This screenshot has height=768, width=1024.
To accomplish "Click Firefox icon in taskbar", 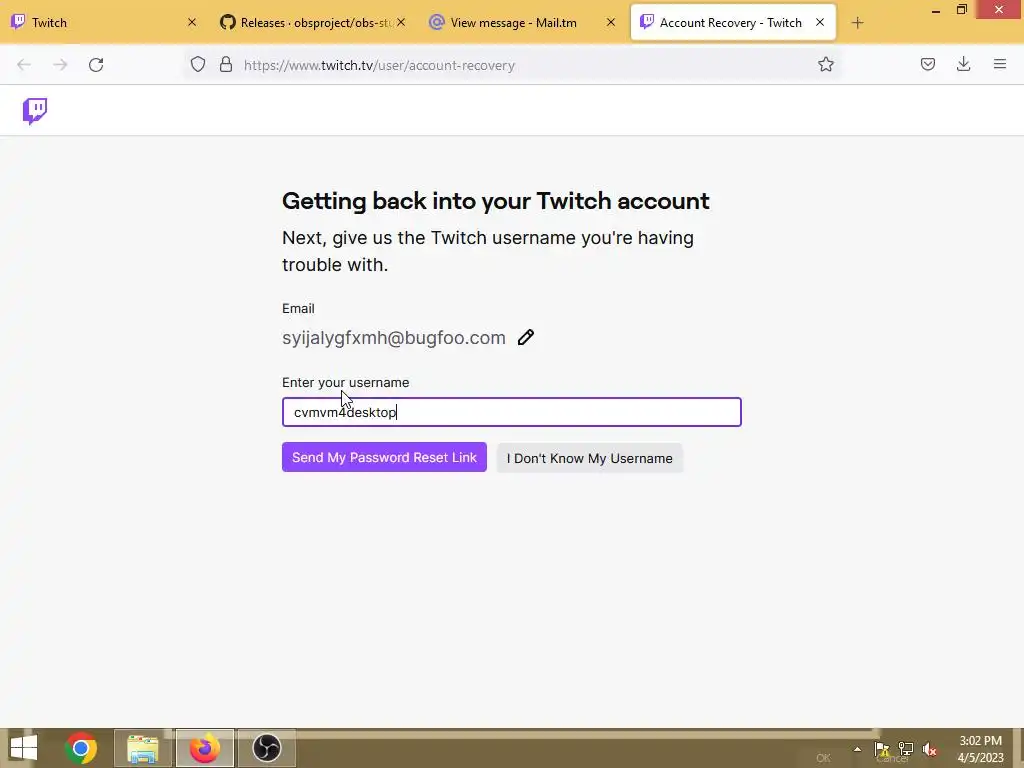I will tap(204, 748).
